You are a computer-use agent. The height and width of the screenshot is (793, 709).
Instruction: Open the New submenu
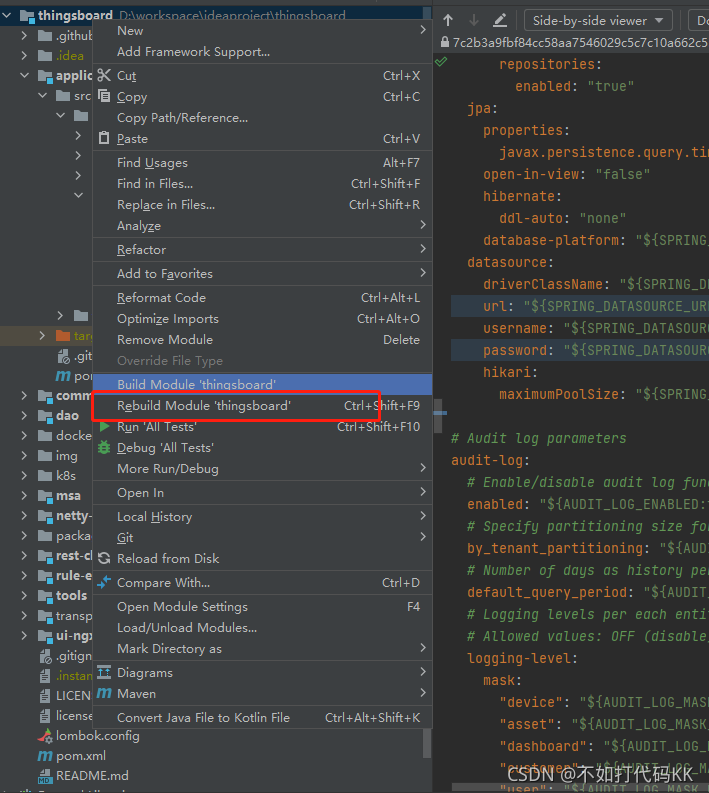262,31
